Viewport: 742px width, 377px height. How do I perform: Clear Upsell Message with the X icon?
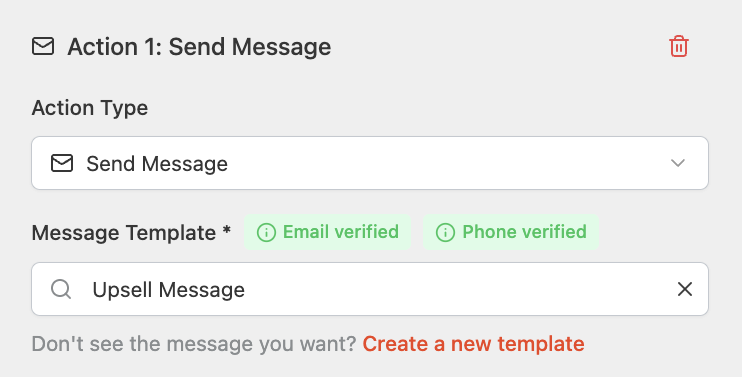pyautogui.click(x=685, y=289)
